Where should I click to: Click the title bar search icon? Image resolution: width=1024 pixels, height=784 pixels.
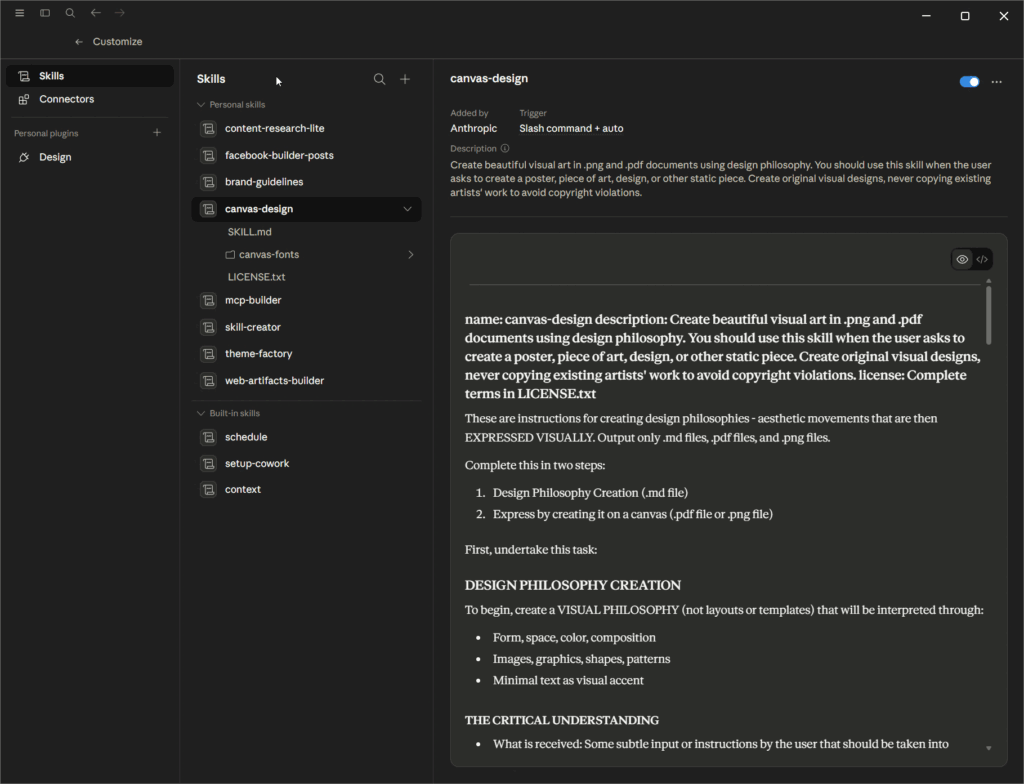point(70,13)
